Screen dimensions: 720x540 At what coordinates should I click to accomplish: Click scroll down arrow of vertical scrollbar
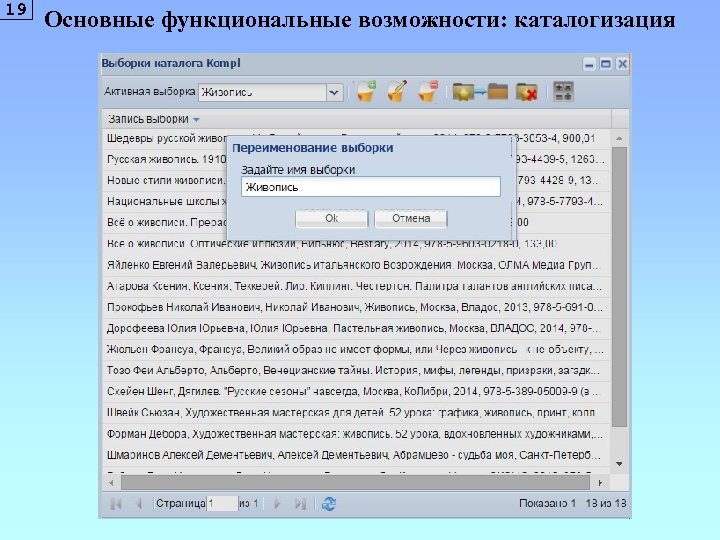point(619,464)
